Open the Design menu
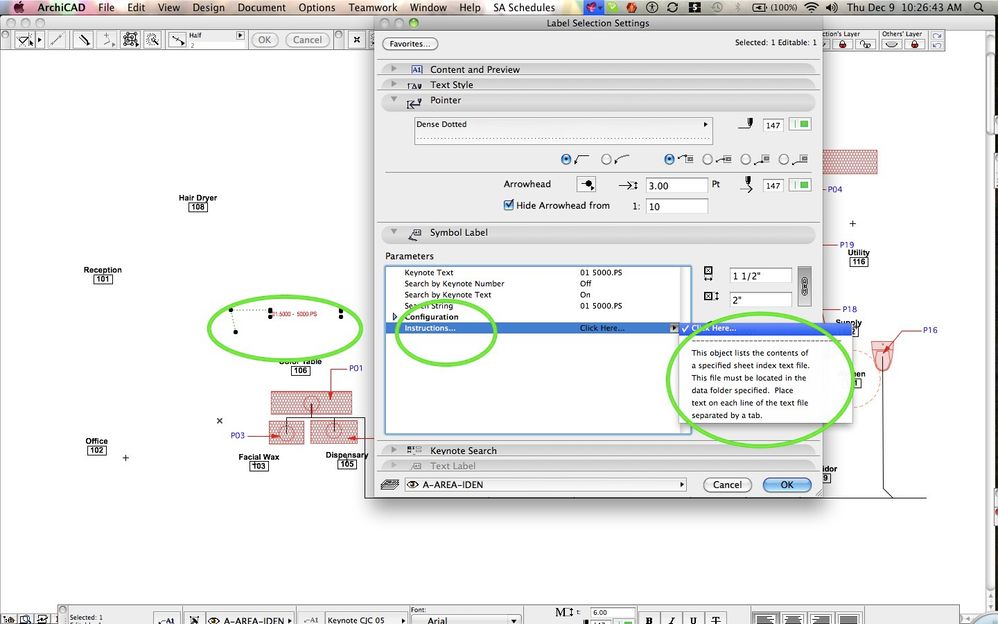This screenshot has width=998, height=624. [208, 8]
